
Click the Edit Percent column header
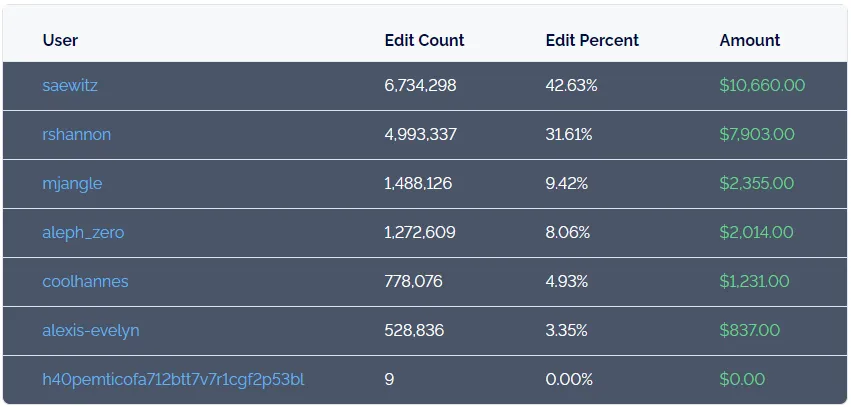pyautogui.click(x=592, y=41)
